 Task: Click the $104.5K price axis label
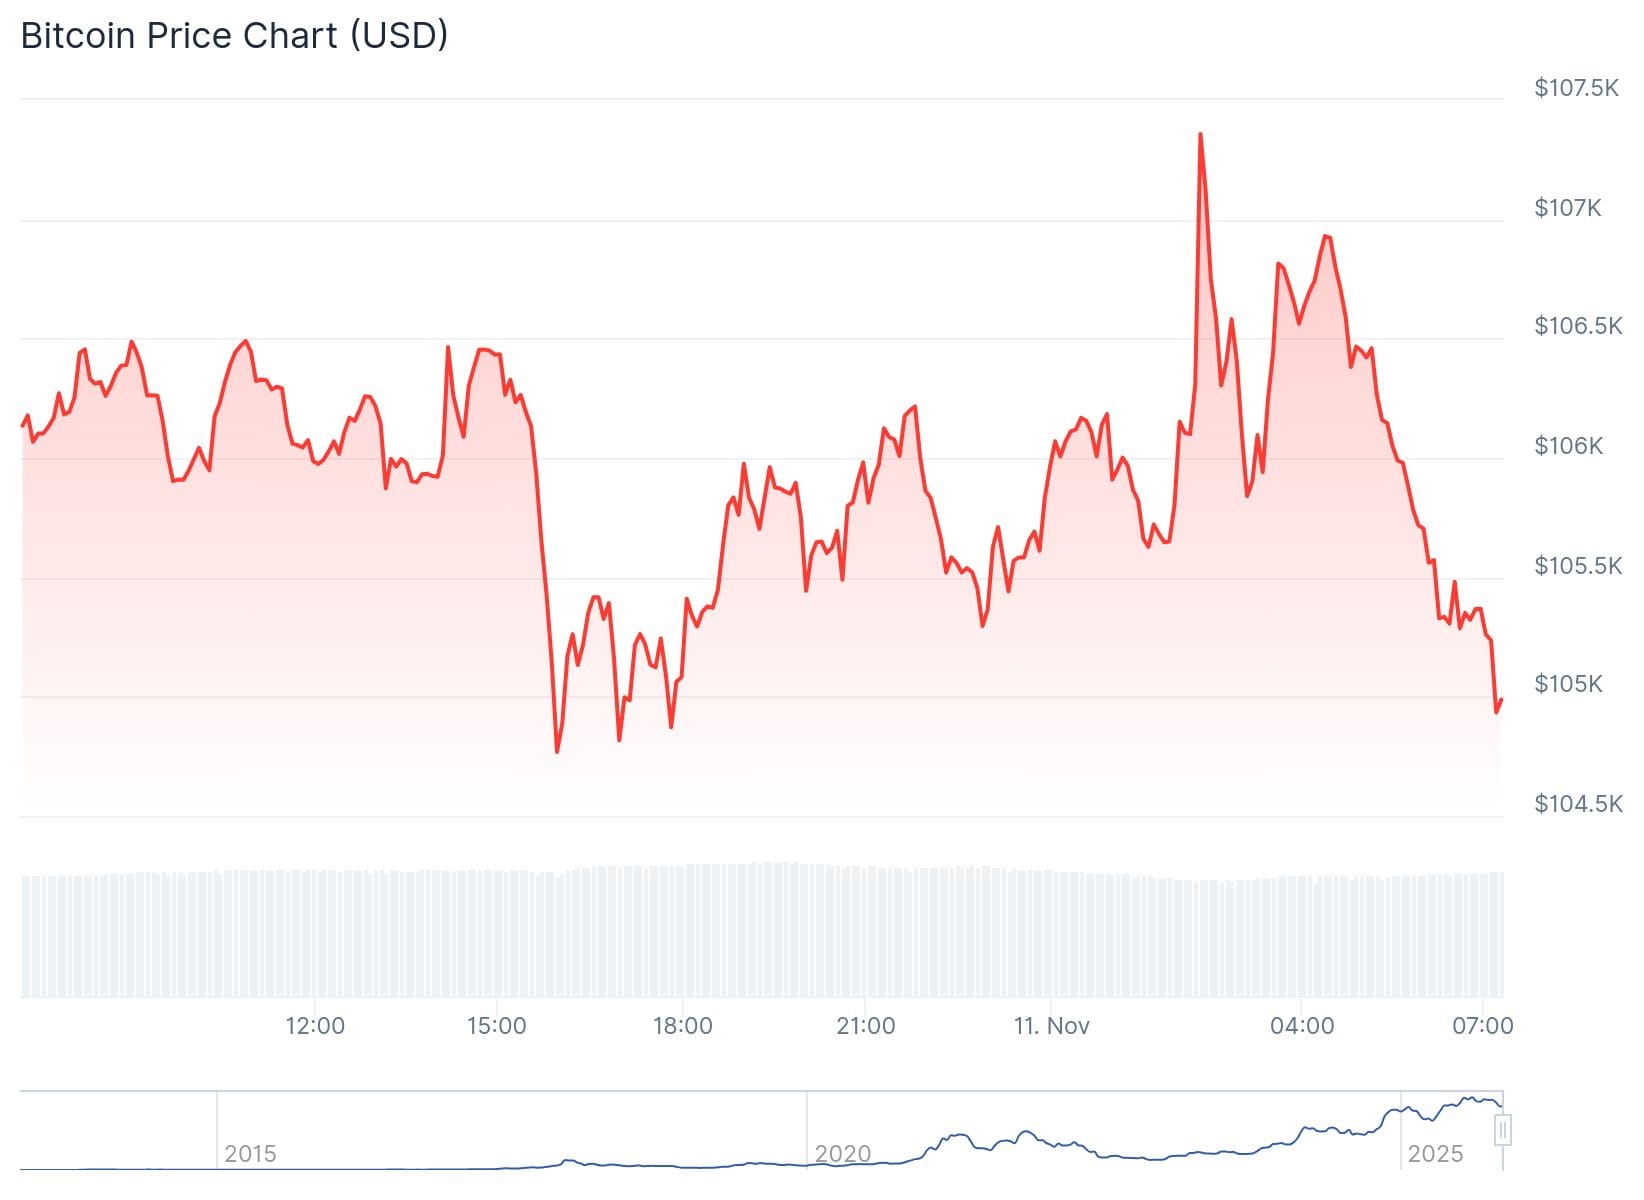point(1578,804)
